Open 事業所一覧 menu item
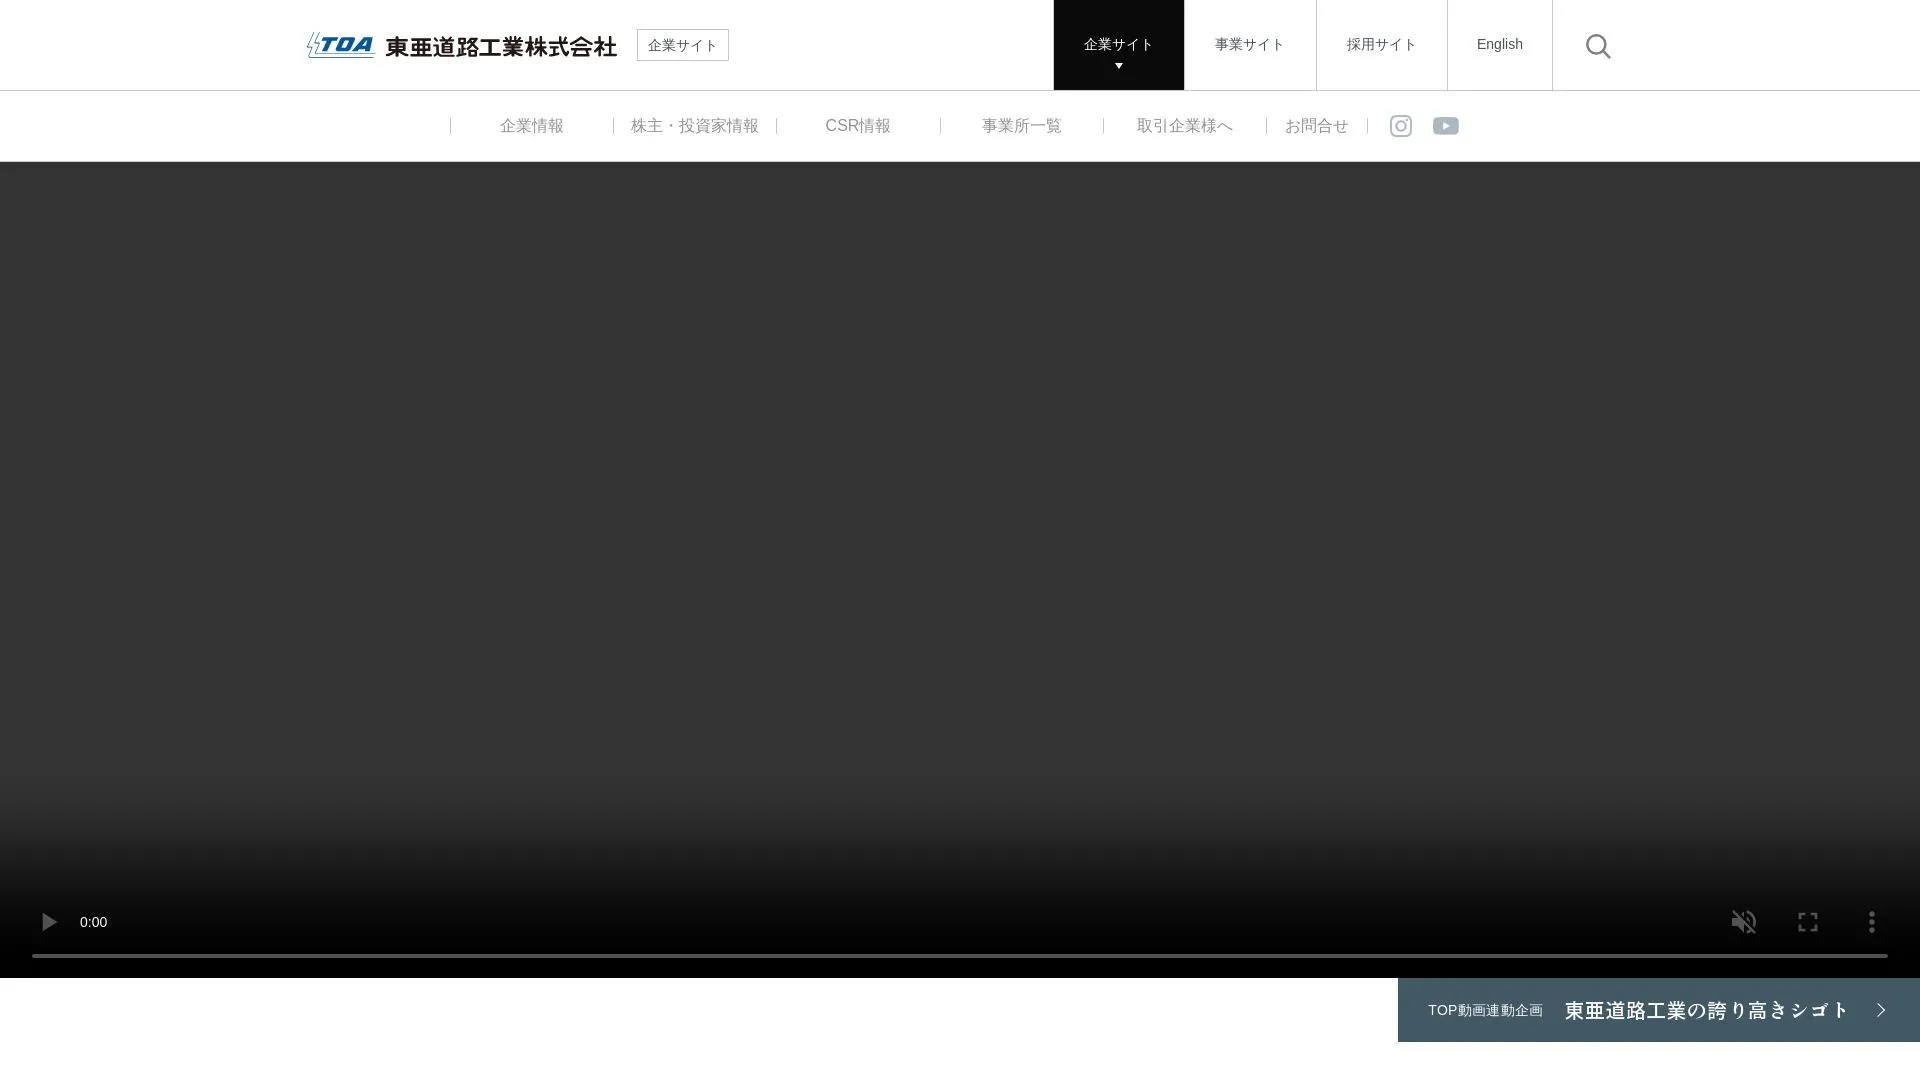1920x1080 pixels. pos(1021,126)
